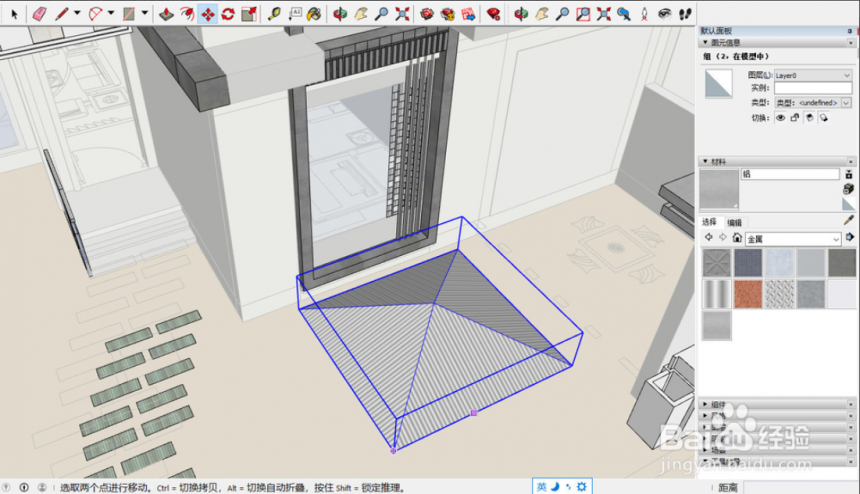Close the 材料 panel
This screenshot has width=860, height=494.
click(x=851, y=161)
